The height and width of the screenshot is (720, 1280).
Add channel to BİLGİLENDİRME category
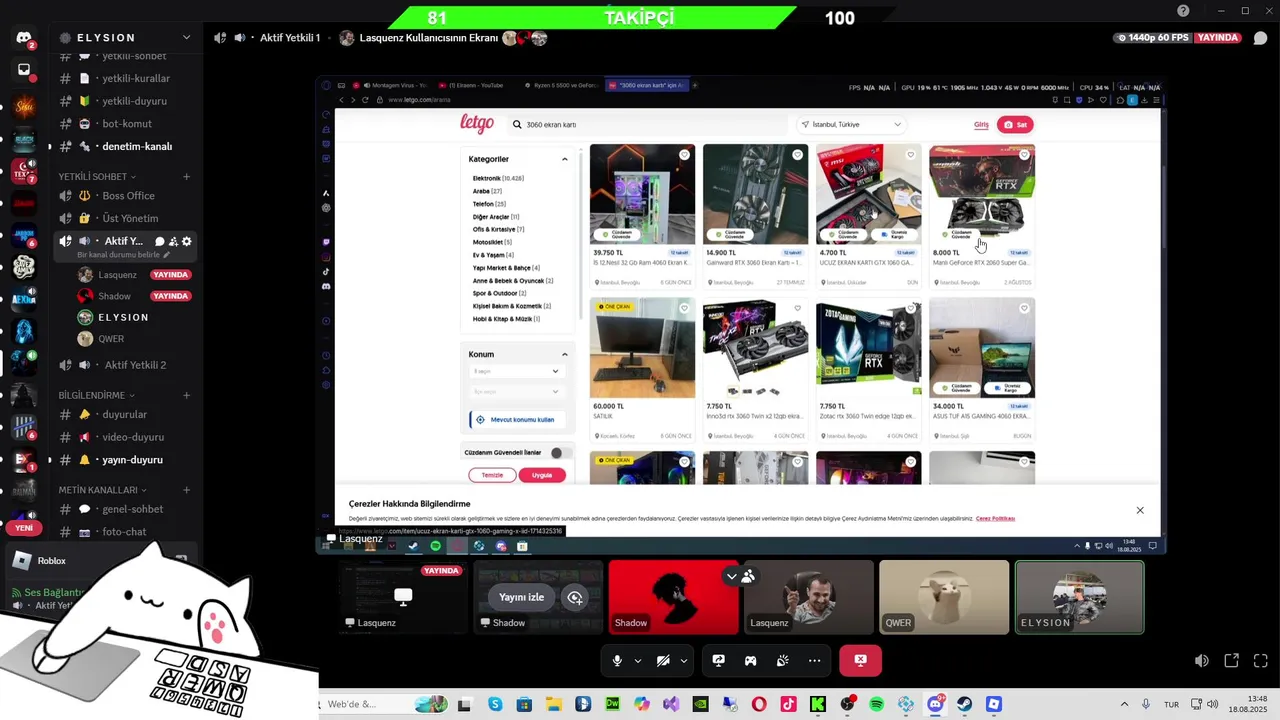[x=186, y=395]
